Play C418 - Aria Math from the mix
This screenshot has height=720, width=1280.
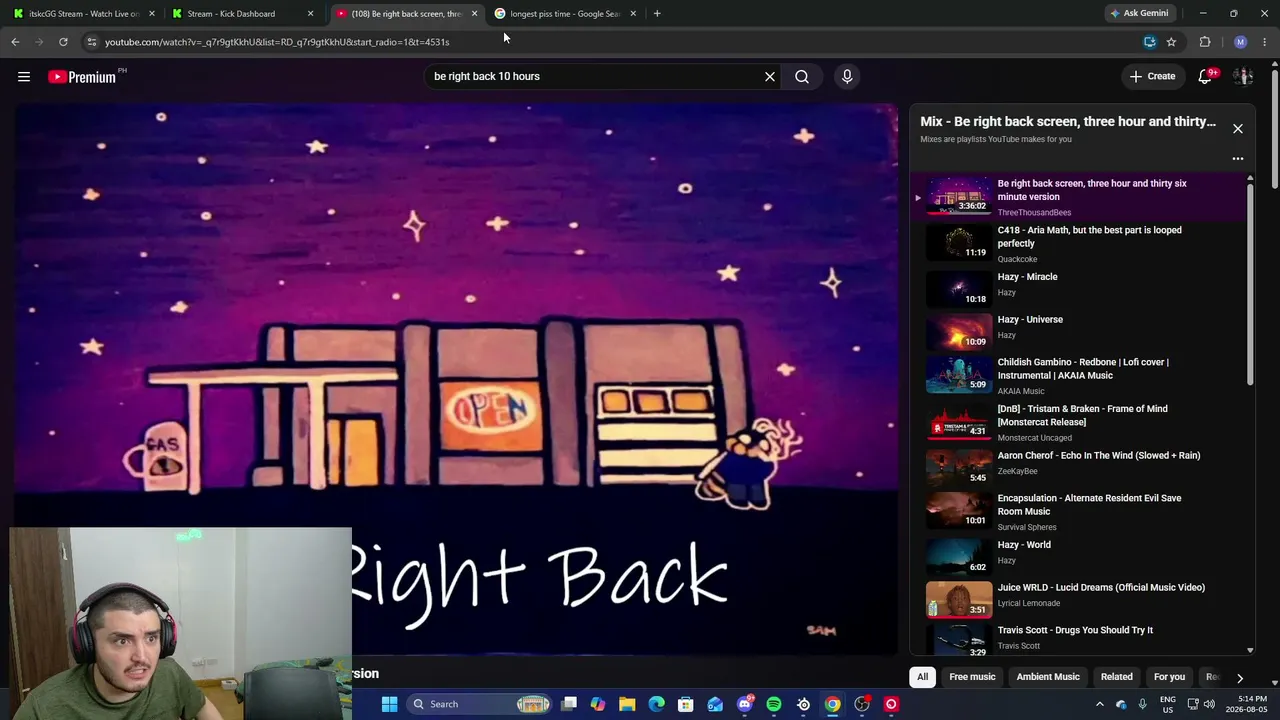point(1080,243)
